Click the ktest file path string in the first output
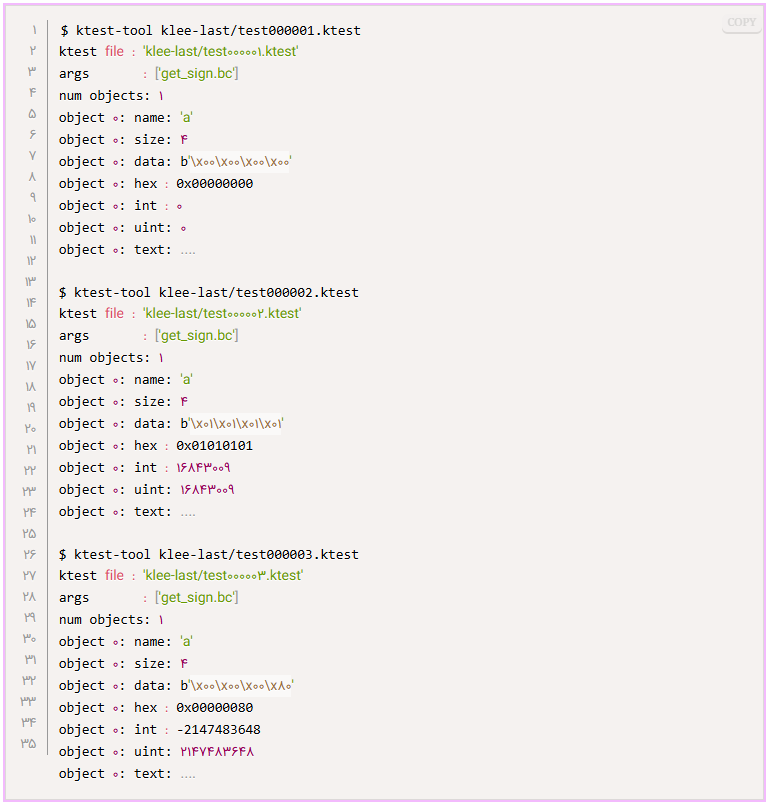 click(x=221, y=51)
